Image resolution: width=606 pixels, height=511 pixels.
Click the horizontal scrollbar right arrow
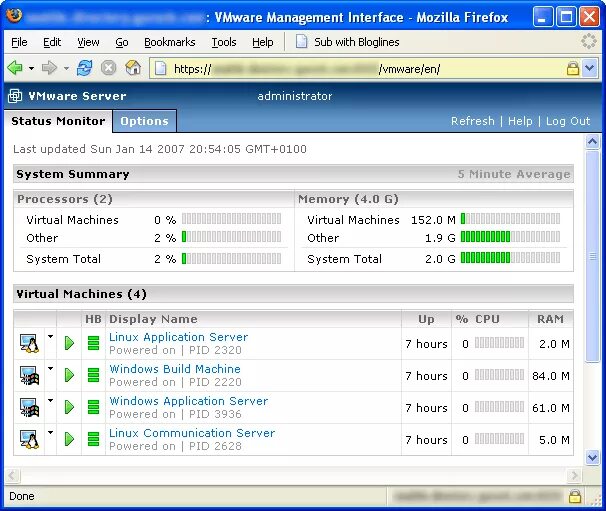pyautogui.click(x=574, y=475)
